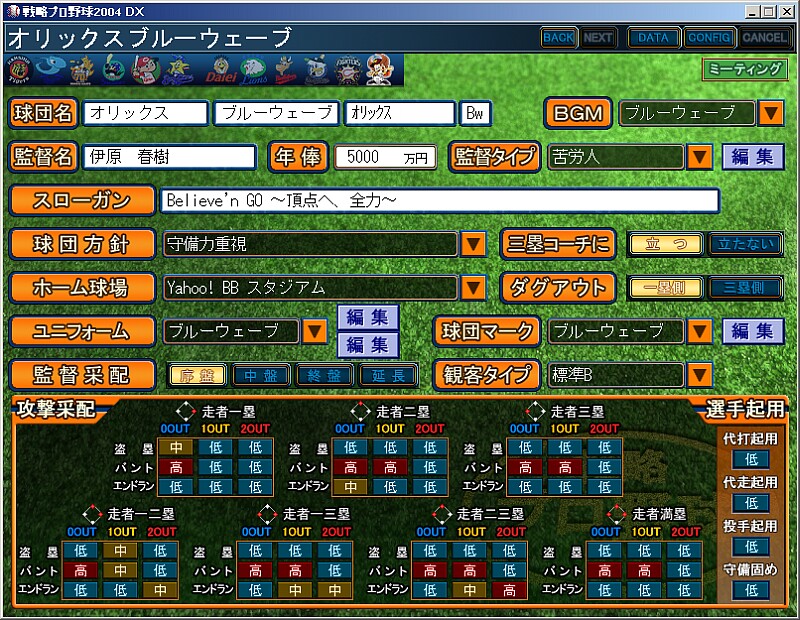Click the abbreviation field Bw
800x620 pixels.
(x=475, y=113)
